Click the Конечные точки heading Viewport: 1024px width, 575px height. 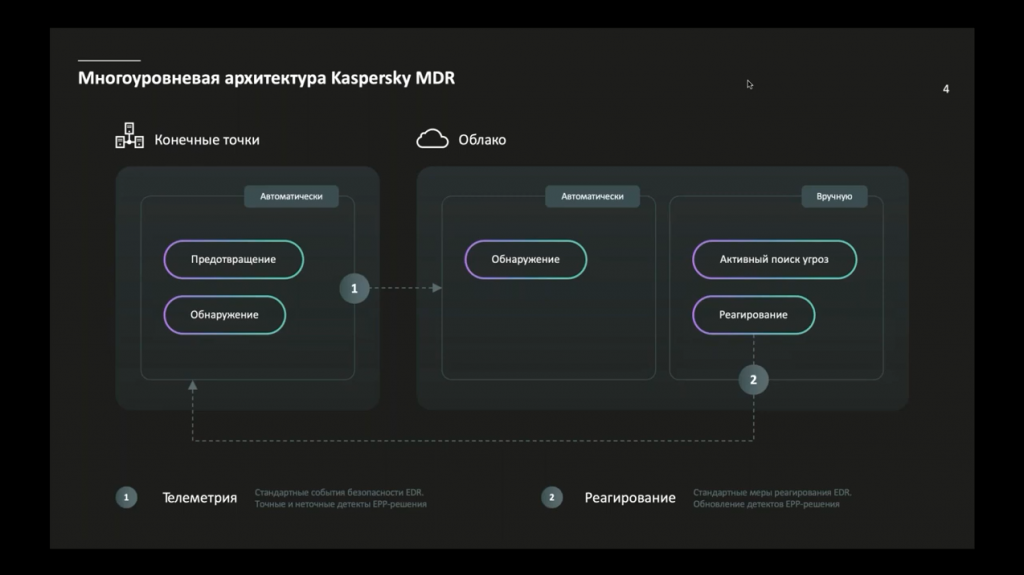(x=207, y=140)
